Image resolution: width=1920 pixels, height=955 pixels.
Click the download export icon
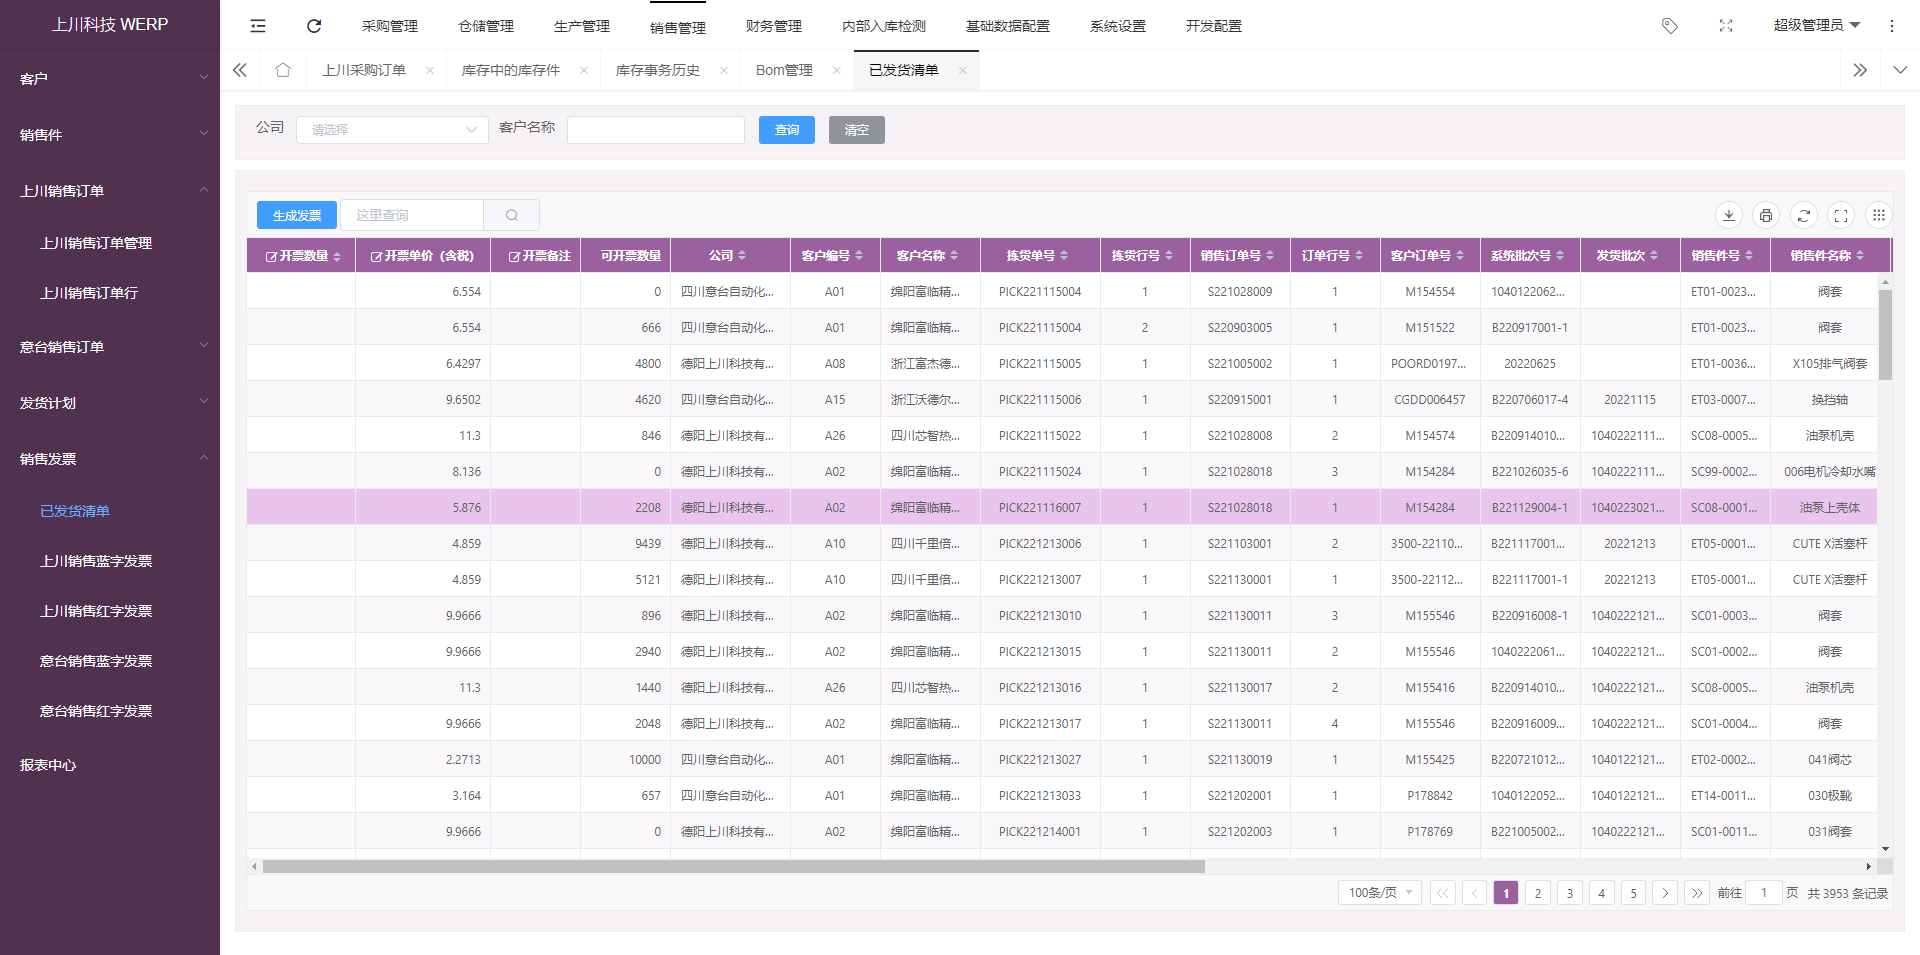coord(1729,215)
